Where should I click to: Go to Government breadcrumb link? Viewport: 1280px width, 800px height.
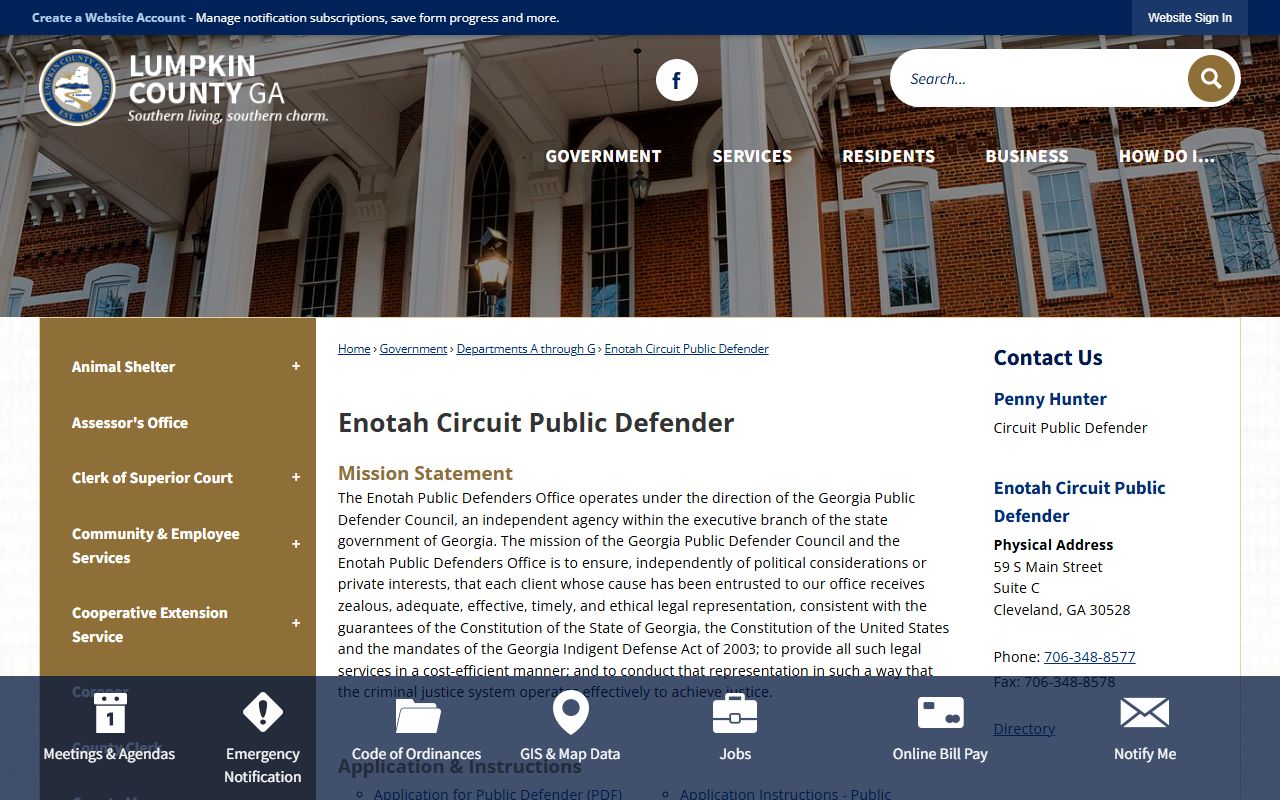[x=413, y=349]
